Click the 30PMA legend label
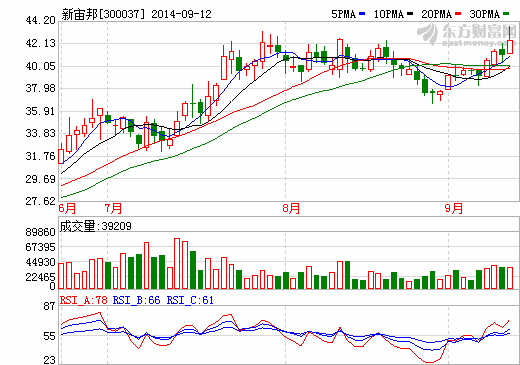Screen dimensions: 520x365 click(x=485, y=14)
